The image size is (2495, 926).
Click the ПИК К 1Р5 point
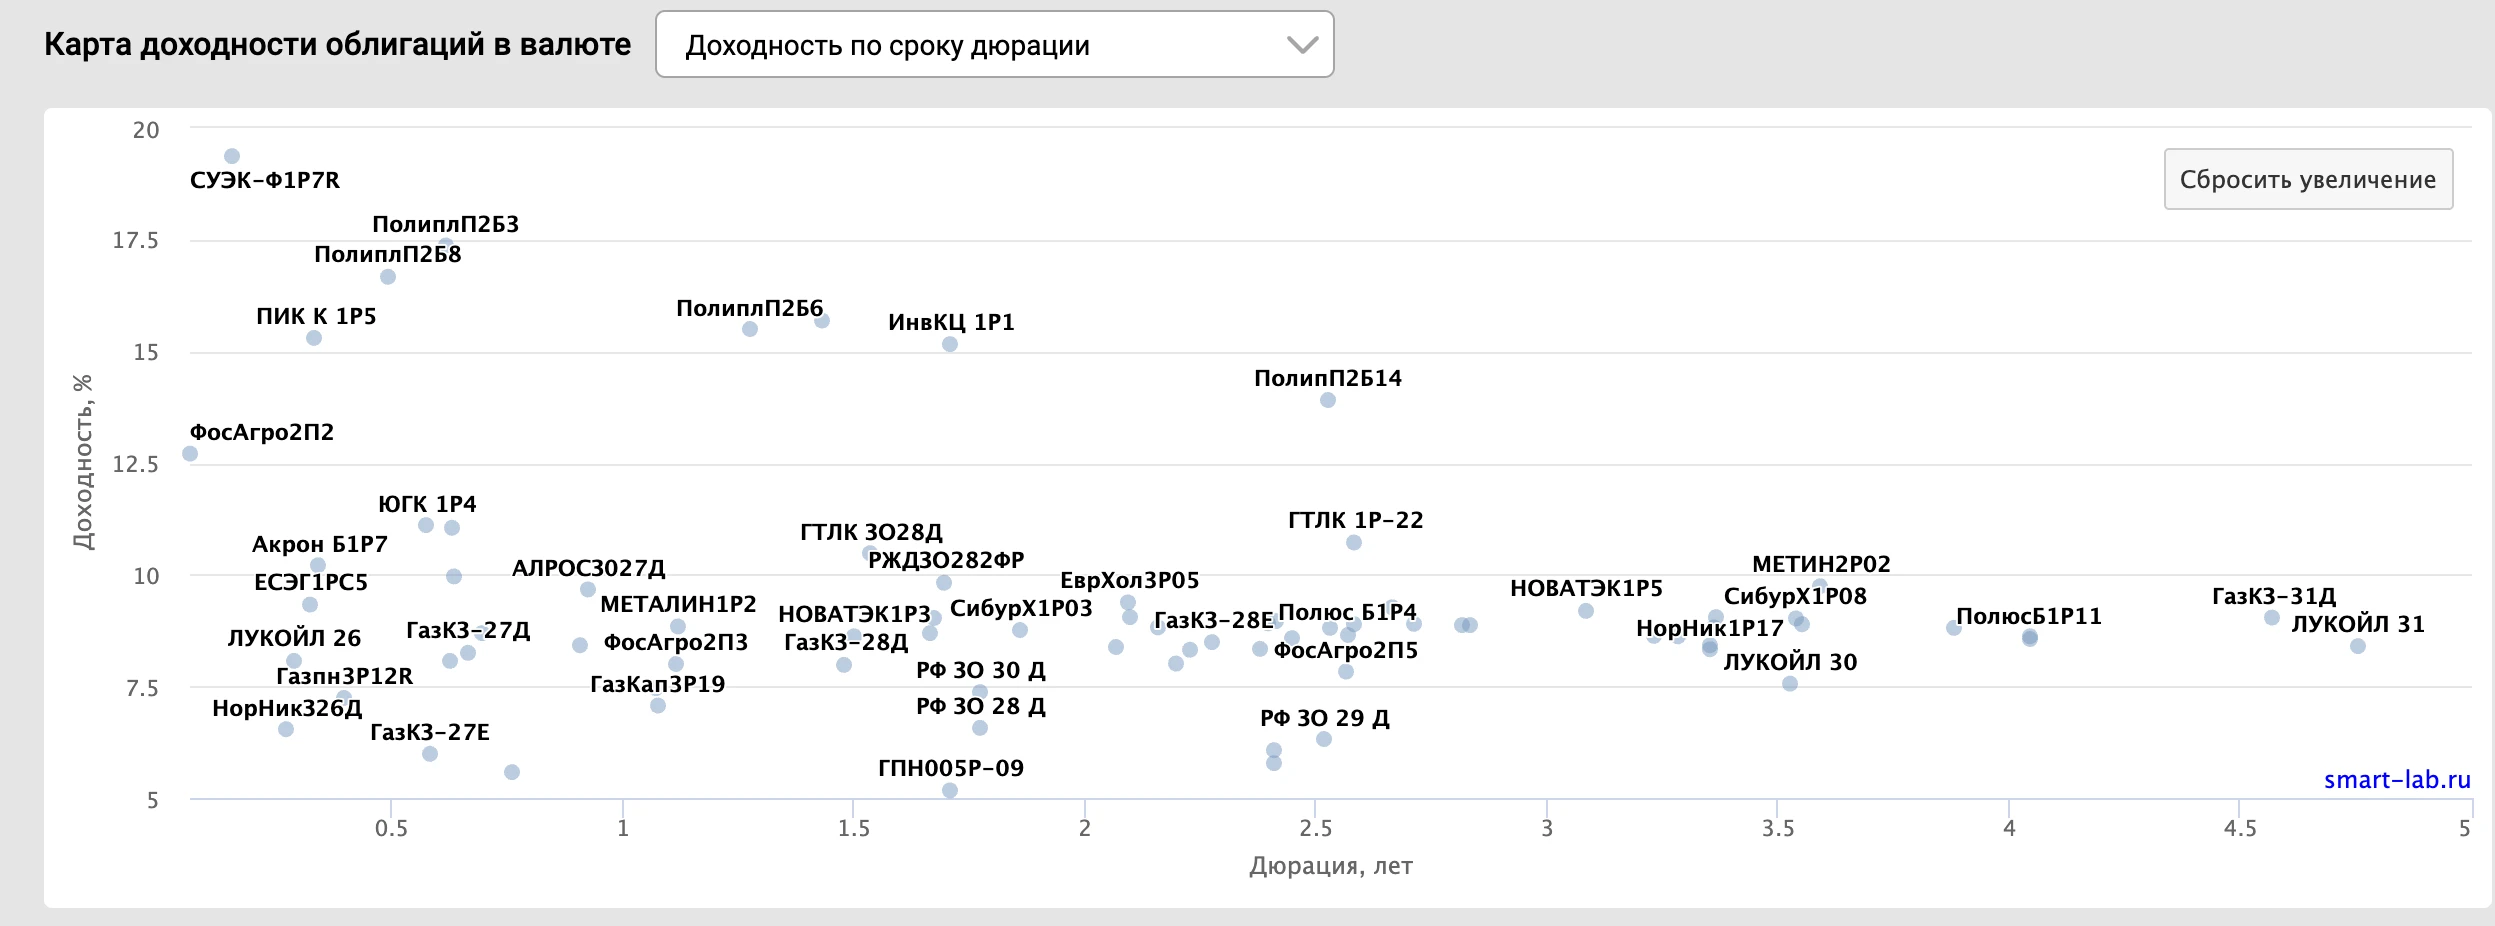(314, 338)
